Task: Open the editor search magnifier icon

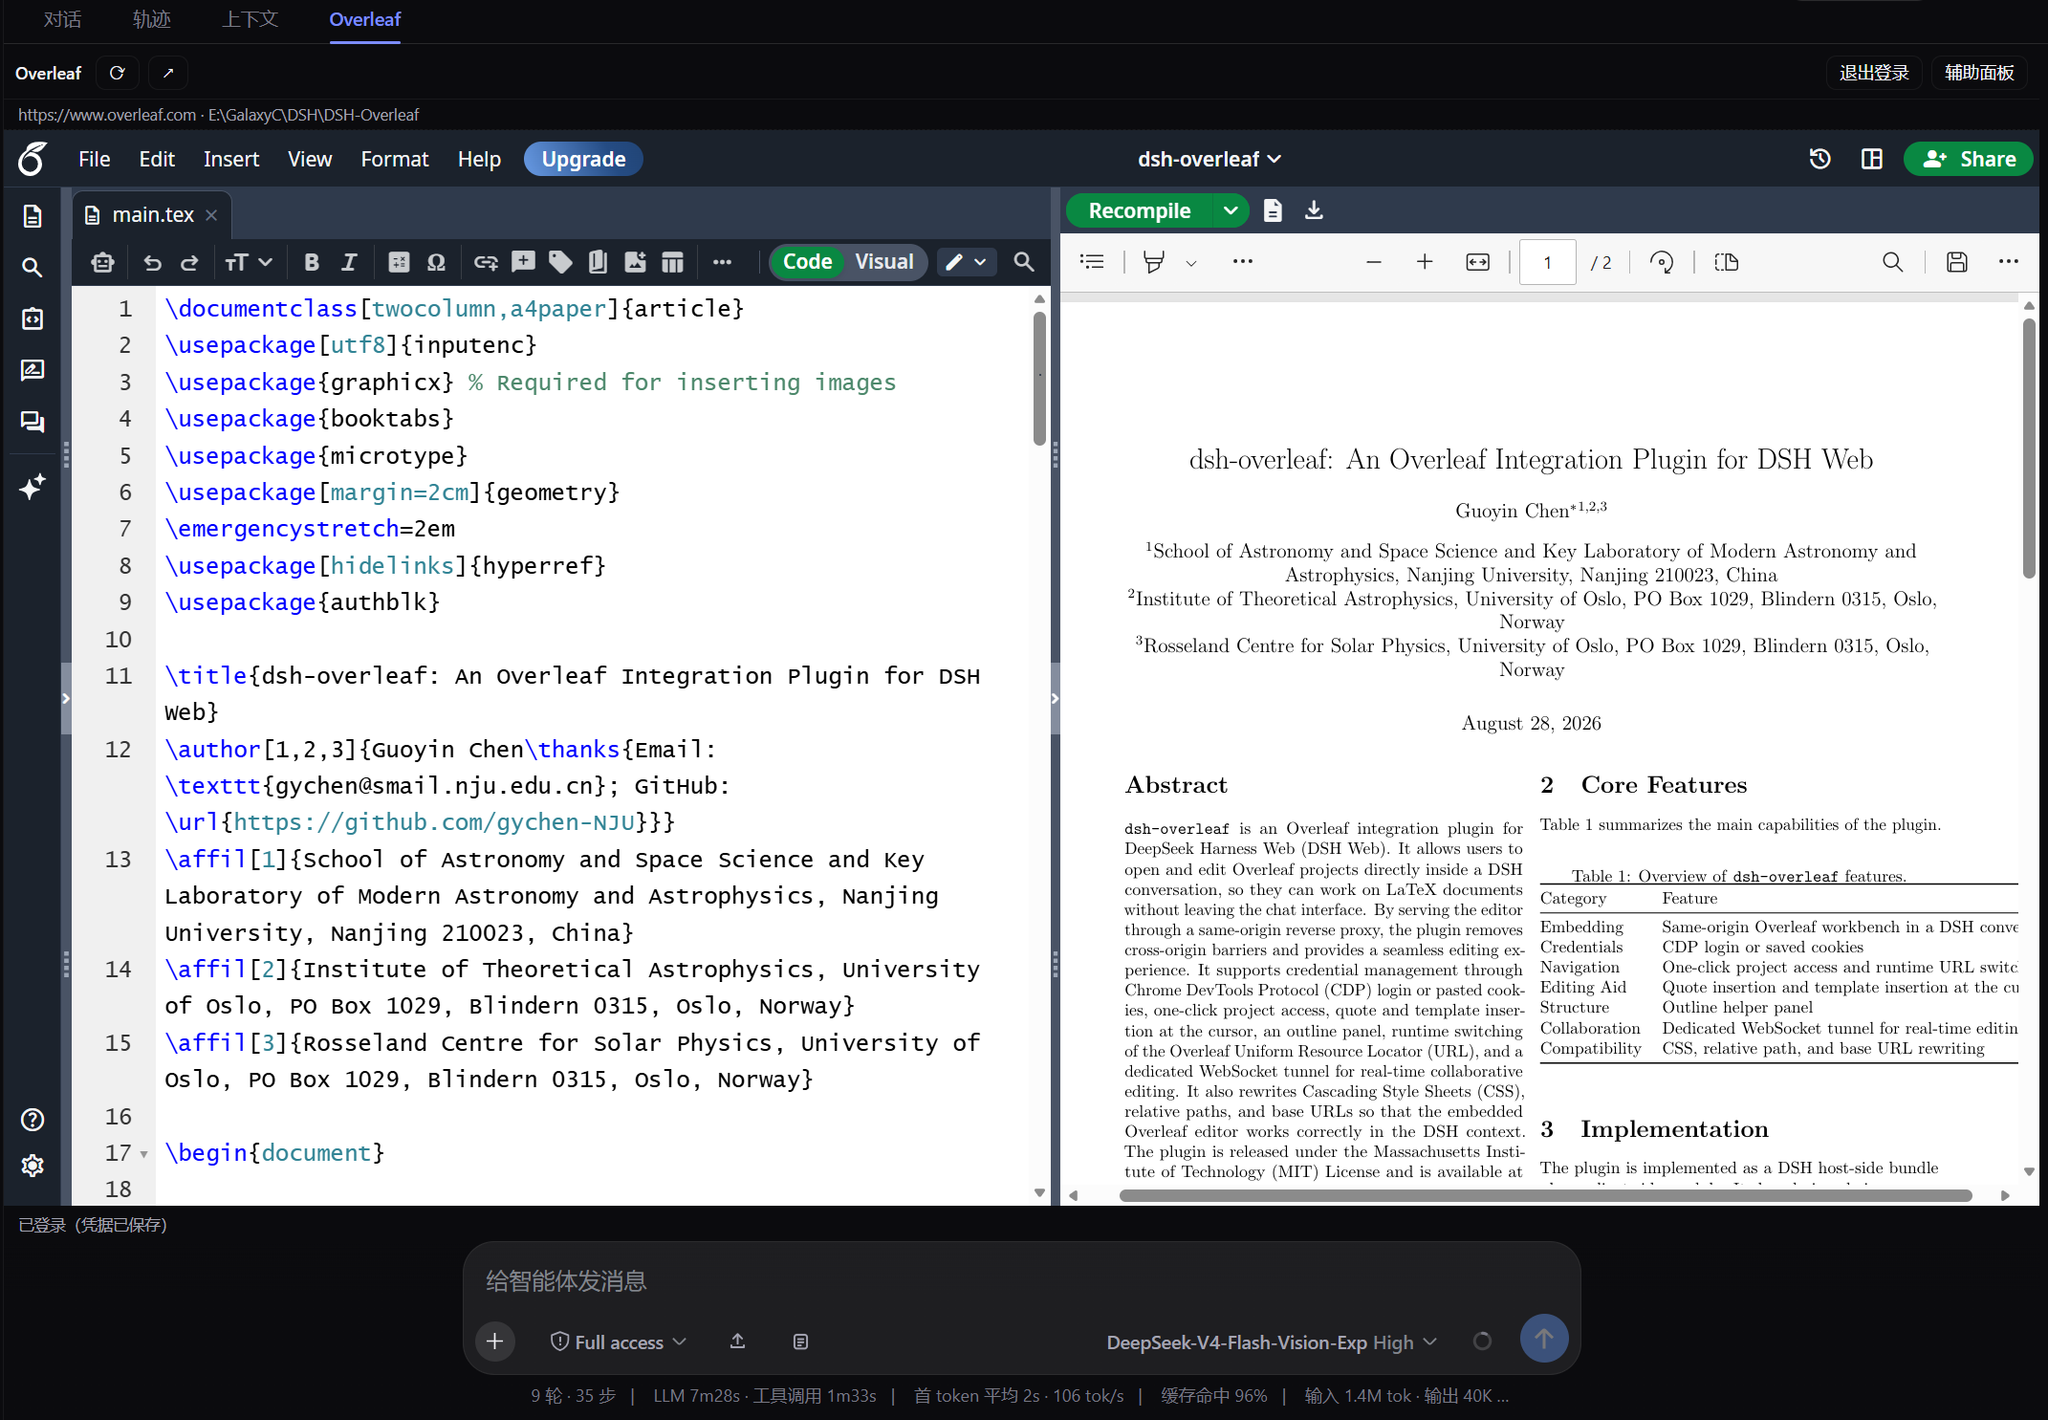Action: 1023,262
